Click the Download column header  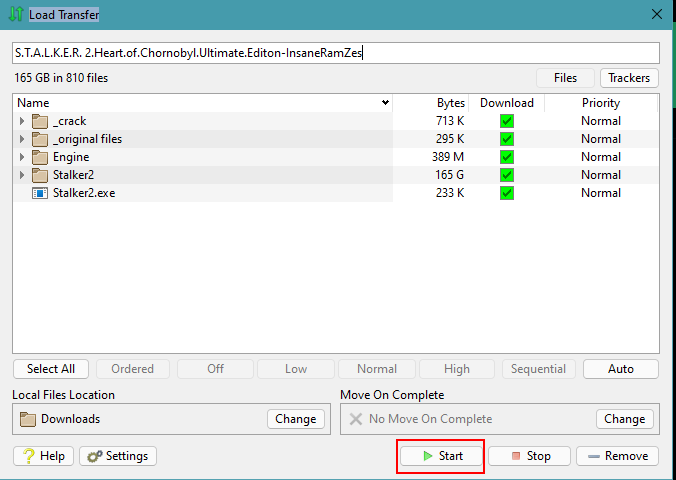(x=507, y=103)
